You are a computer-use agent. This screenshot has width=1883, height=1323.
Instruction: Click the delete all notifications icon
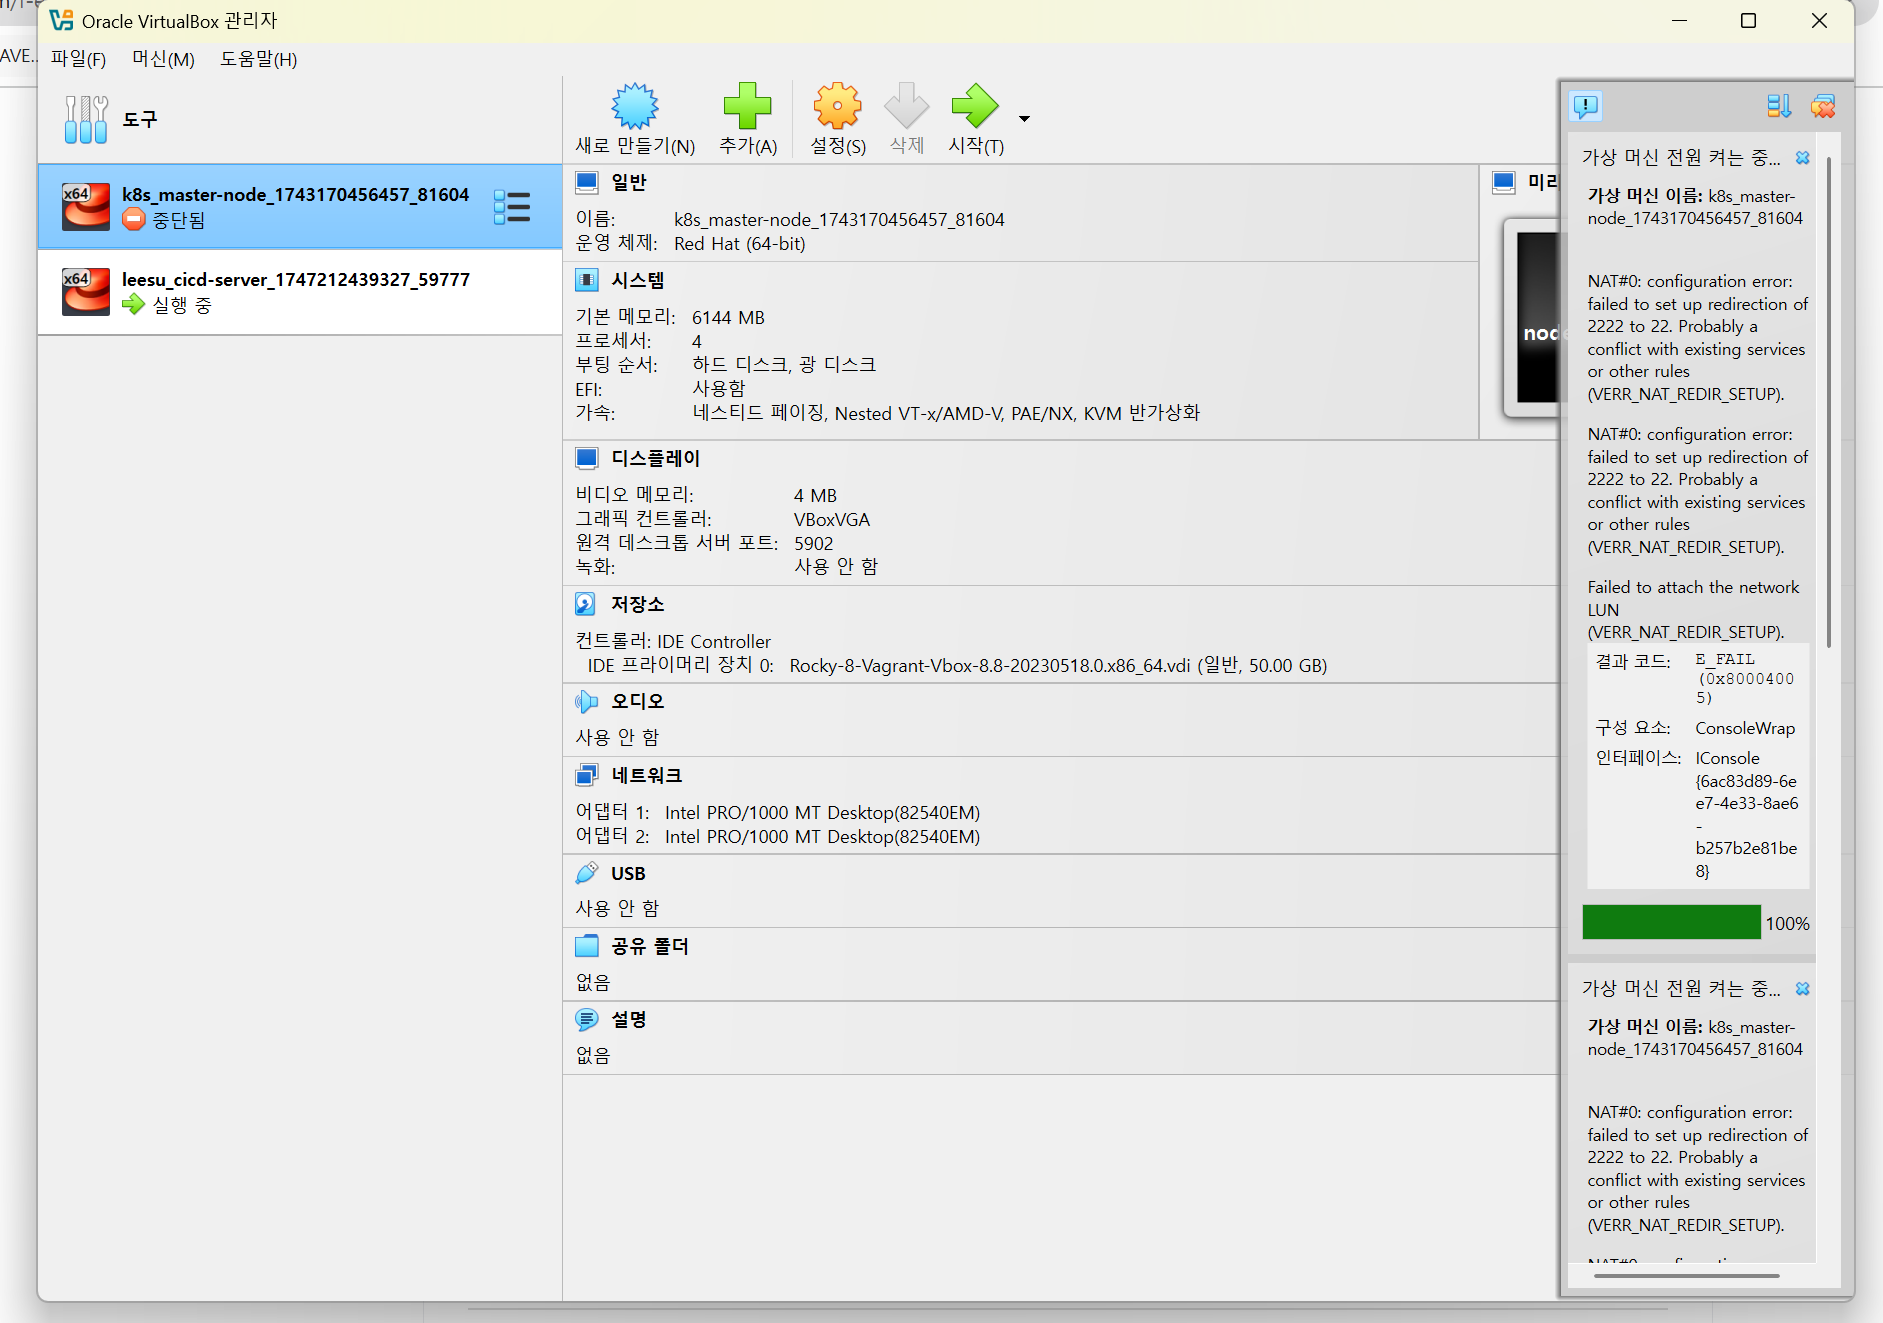(x=1823, y=106)
